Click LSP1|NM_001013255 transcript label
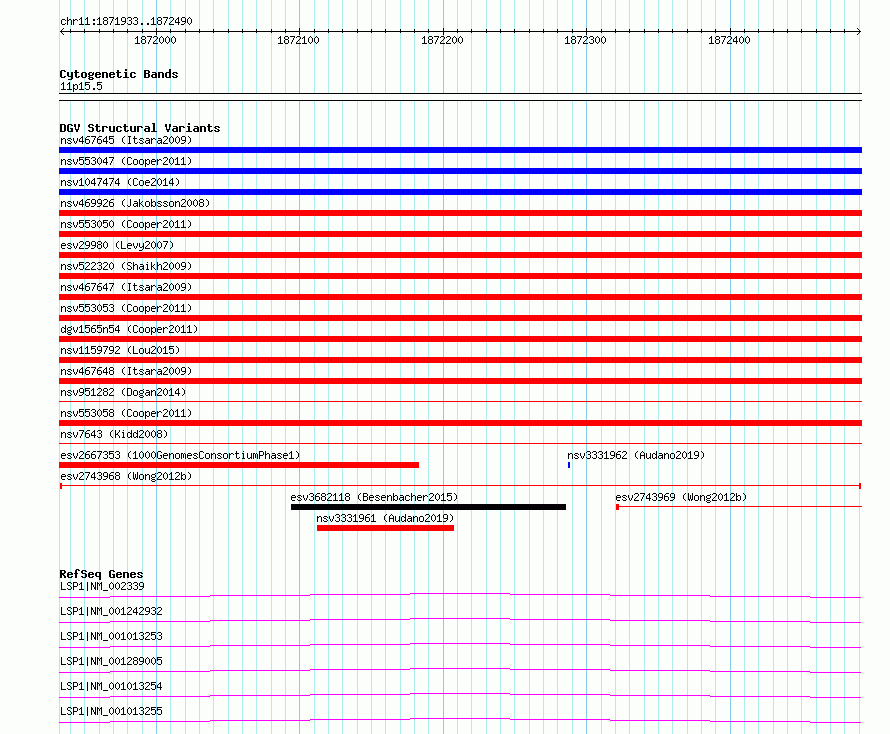Viewport: 890px width, 734px height. pos(111,711)
